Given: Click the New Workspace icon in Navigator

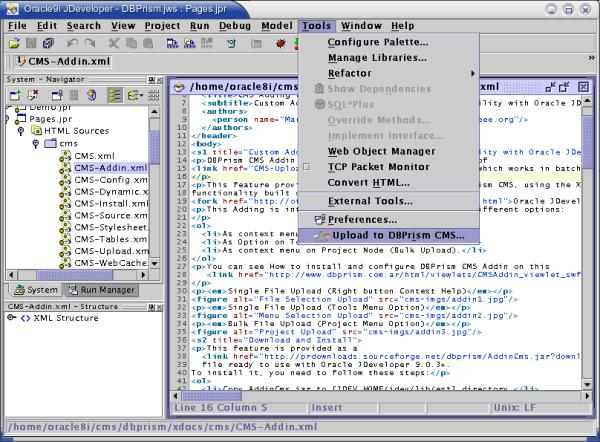Looking at the screenshot, I should pos(15,95).
